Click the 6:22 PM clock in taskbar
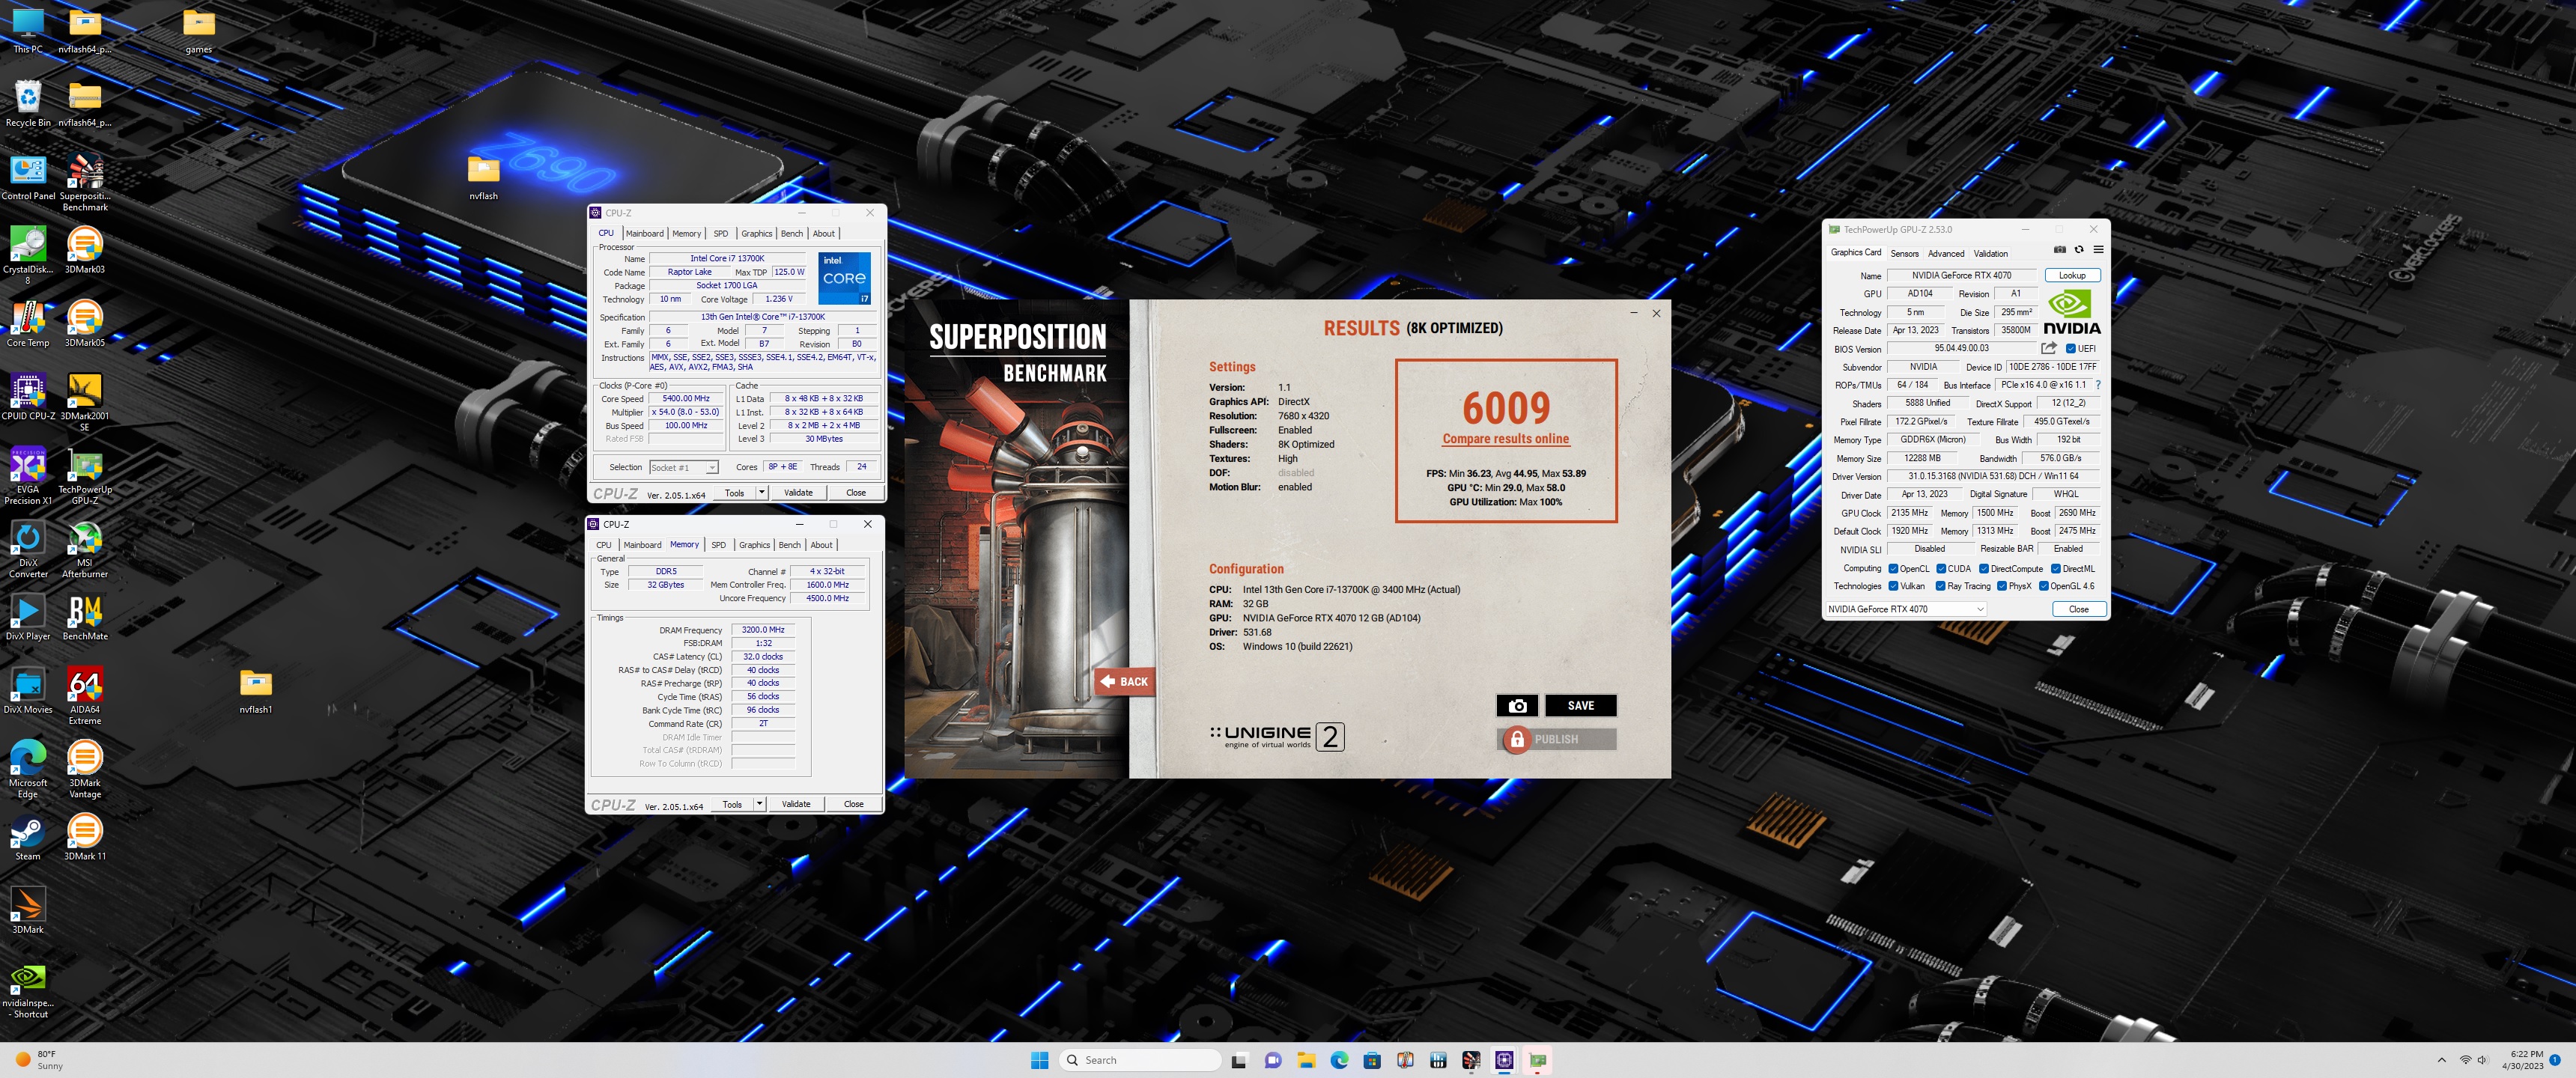2576x1078 pixels. coord(2523,1060)
